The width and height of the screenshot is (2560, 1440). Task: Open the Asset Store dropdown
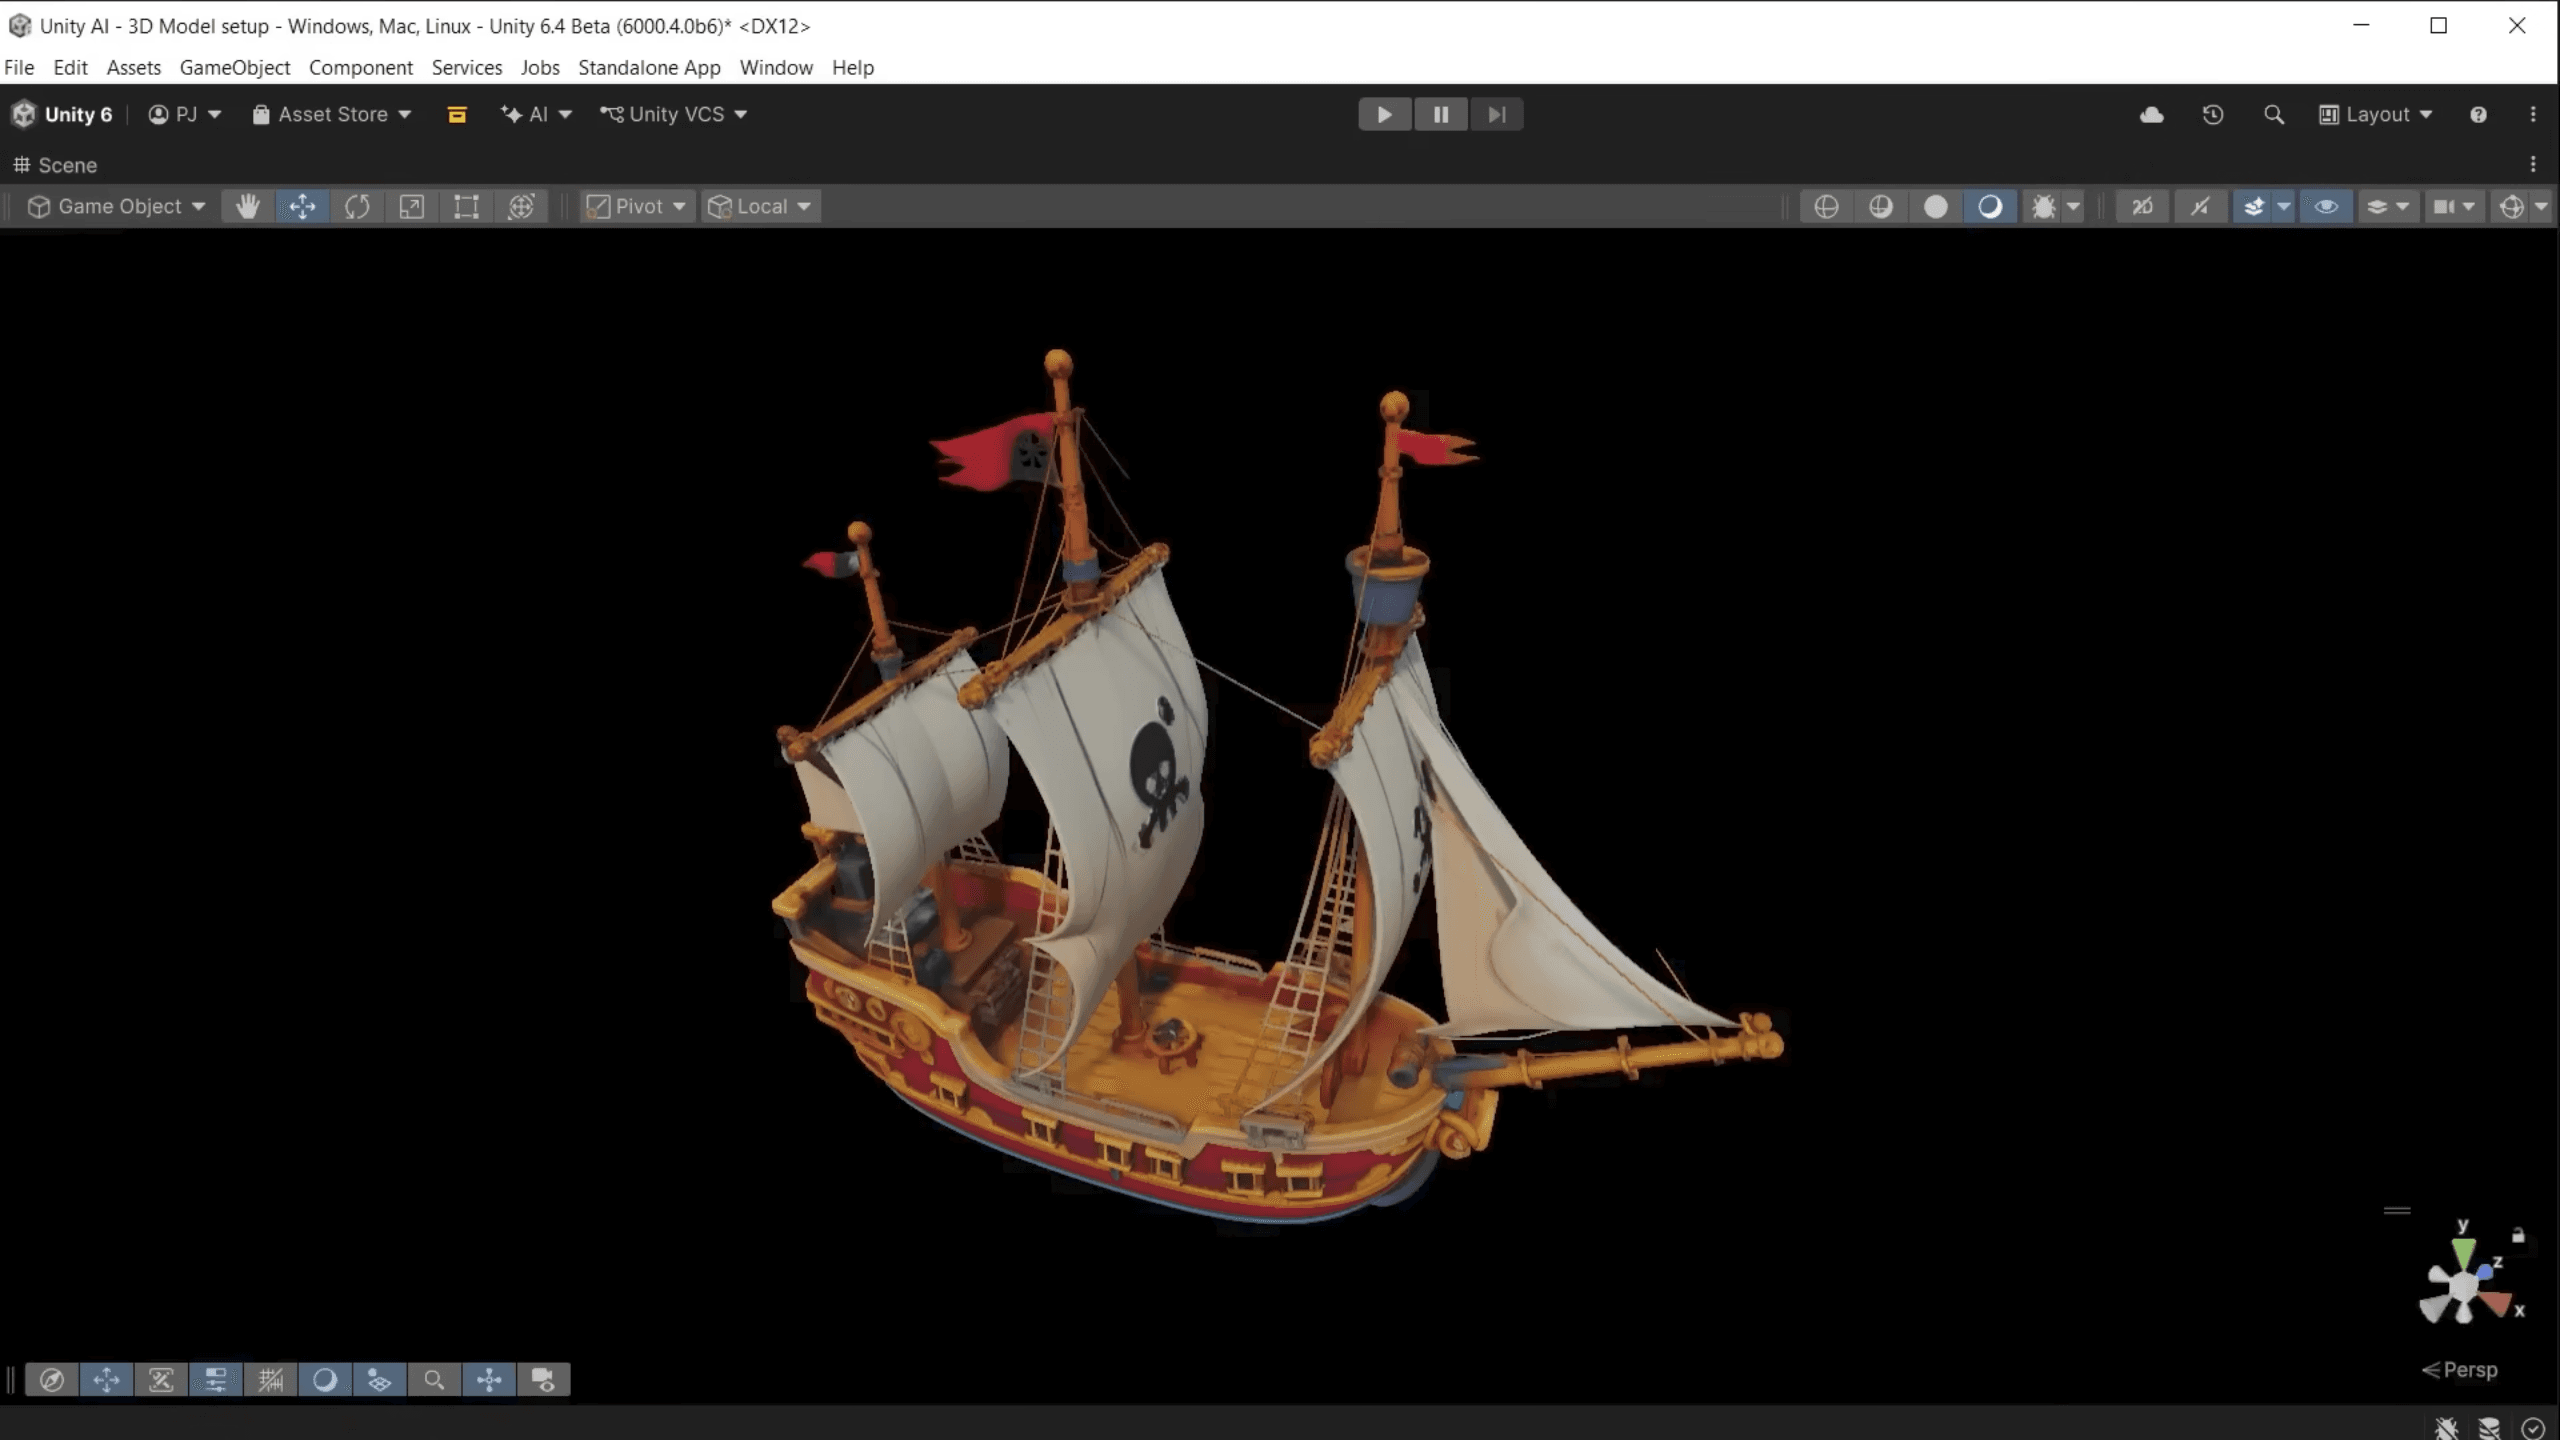tap(332, 115)
